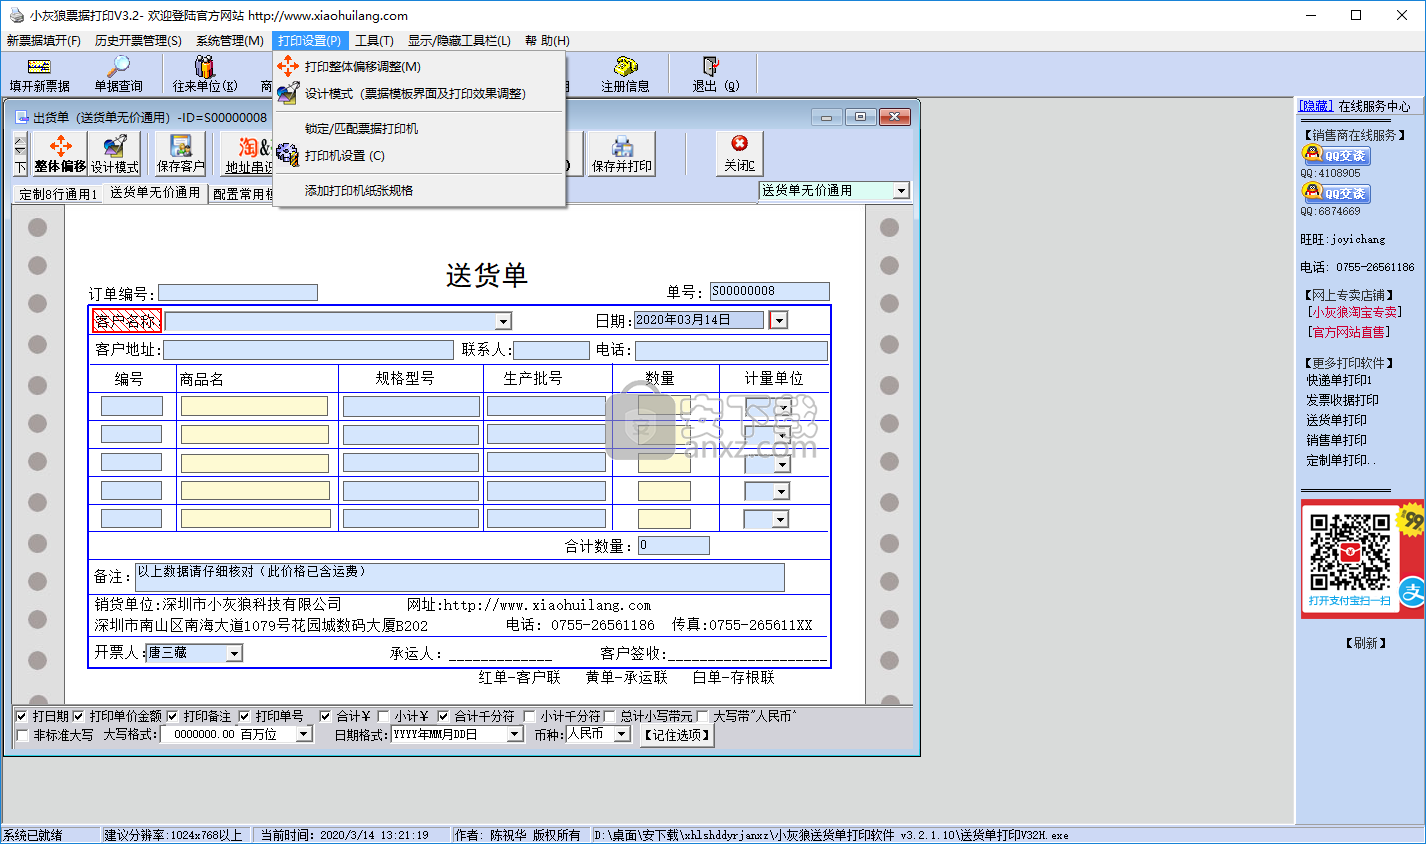Toggle 打印备注 checkbox
Image resolution: width=1426 pixels, height=844 pixels.
pyautogui.click(x=172, y=717)
